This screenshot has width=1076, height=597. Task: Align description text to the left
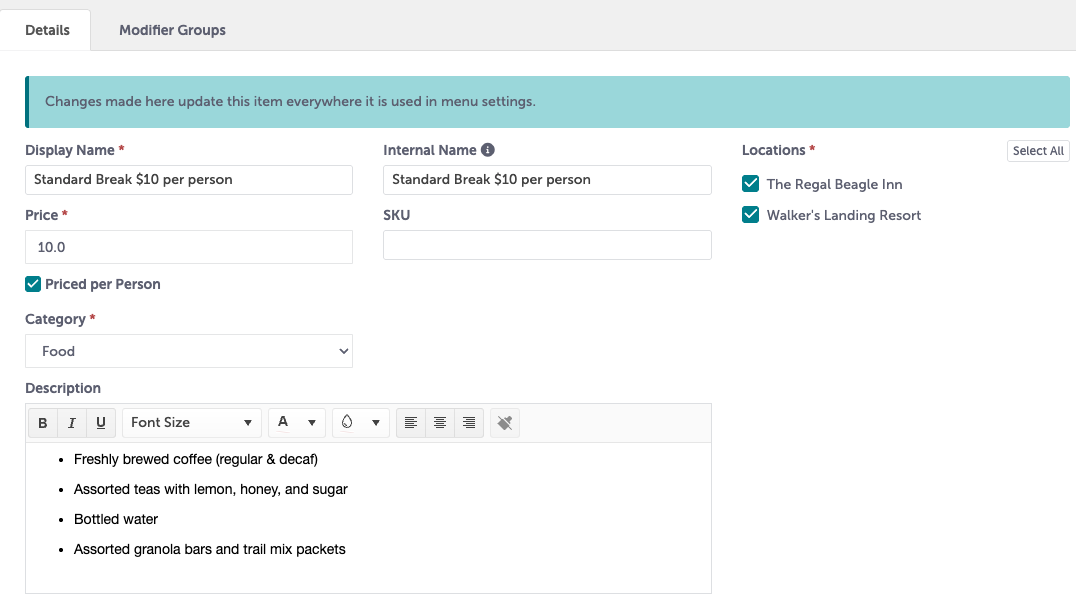410,423
